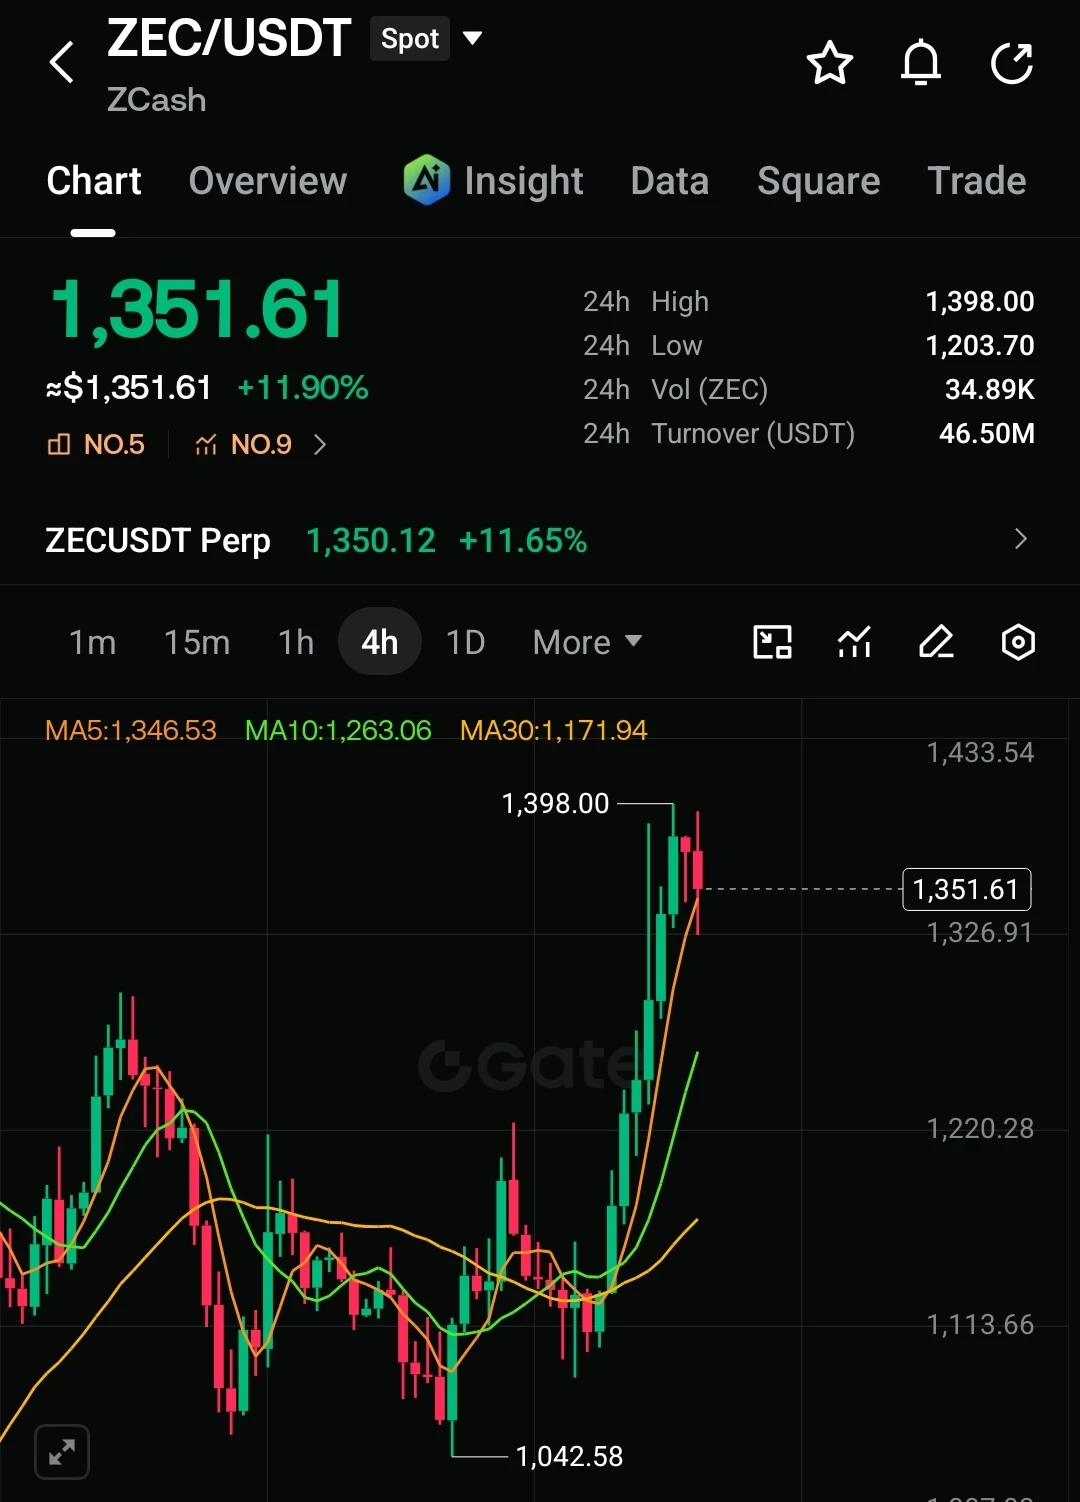Tap the 1,220.28 price axis label
Image resolution: width=1080 pixels, height=1502 pixels.
(980, 1128)
